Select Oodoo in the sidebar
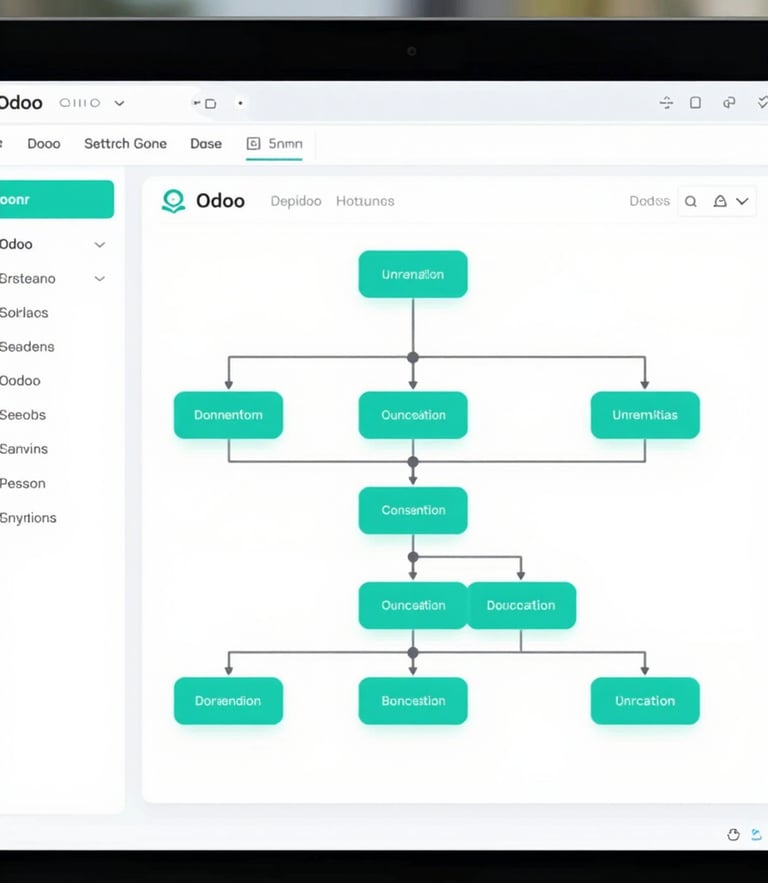 tap(20, 381)
